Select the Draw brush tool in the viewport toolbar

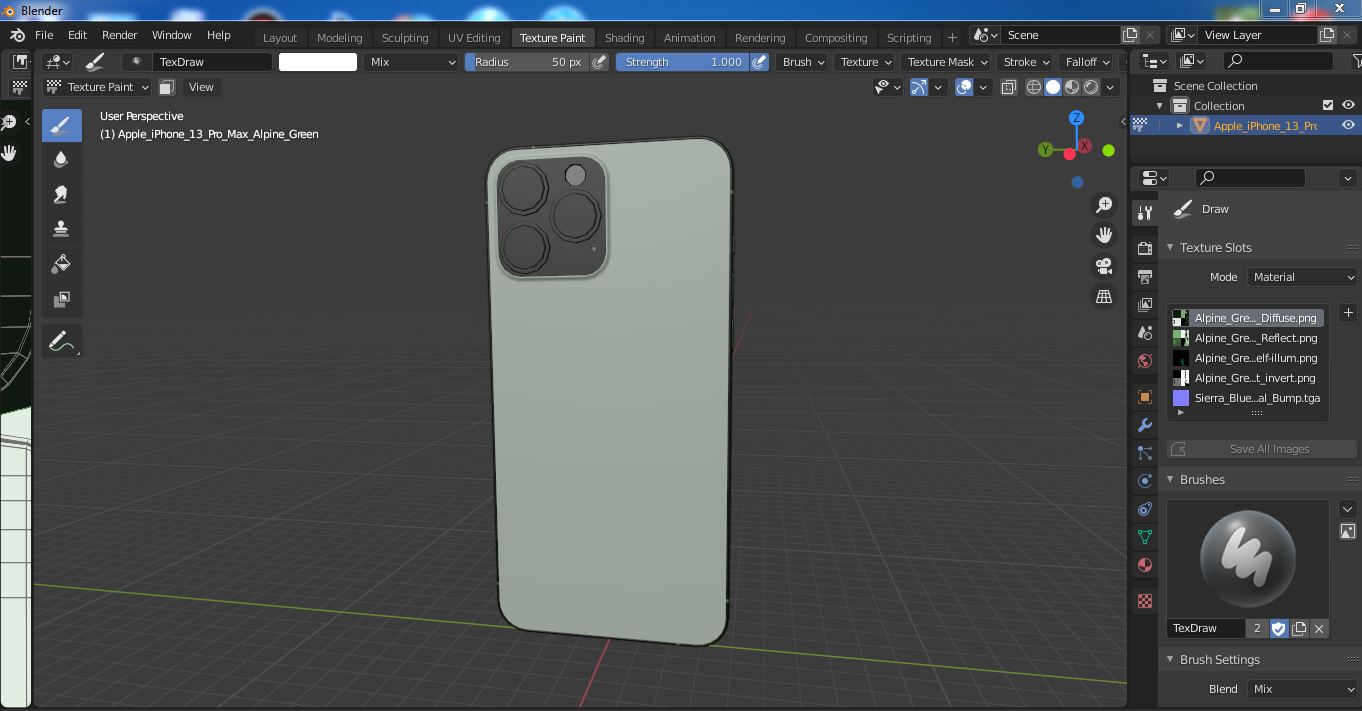pyautogui.click(x=61, y=125)
